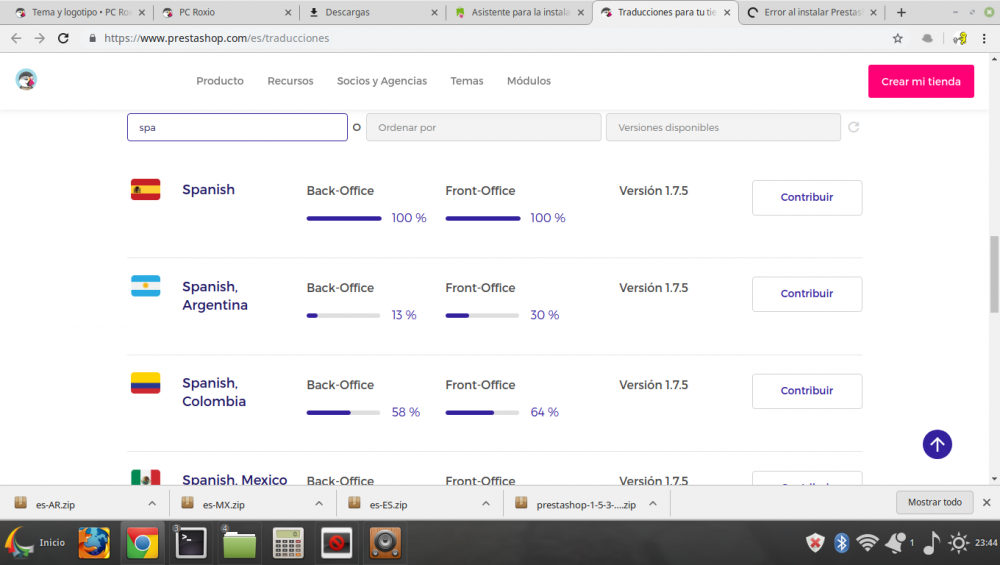Viewport: 1000px width, 565px height.
Task: Expand options for es-MX.zip download
Action: coord(319,503)
